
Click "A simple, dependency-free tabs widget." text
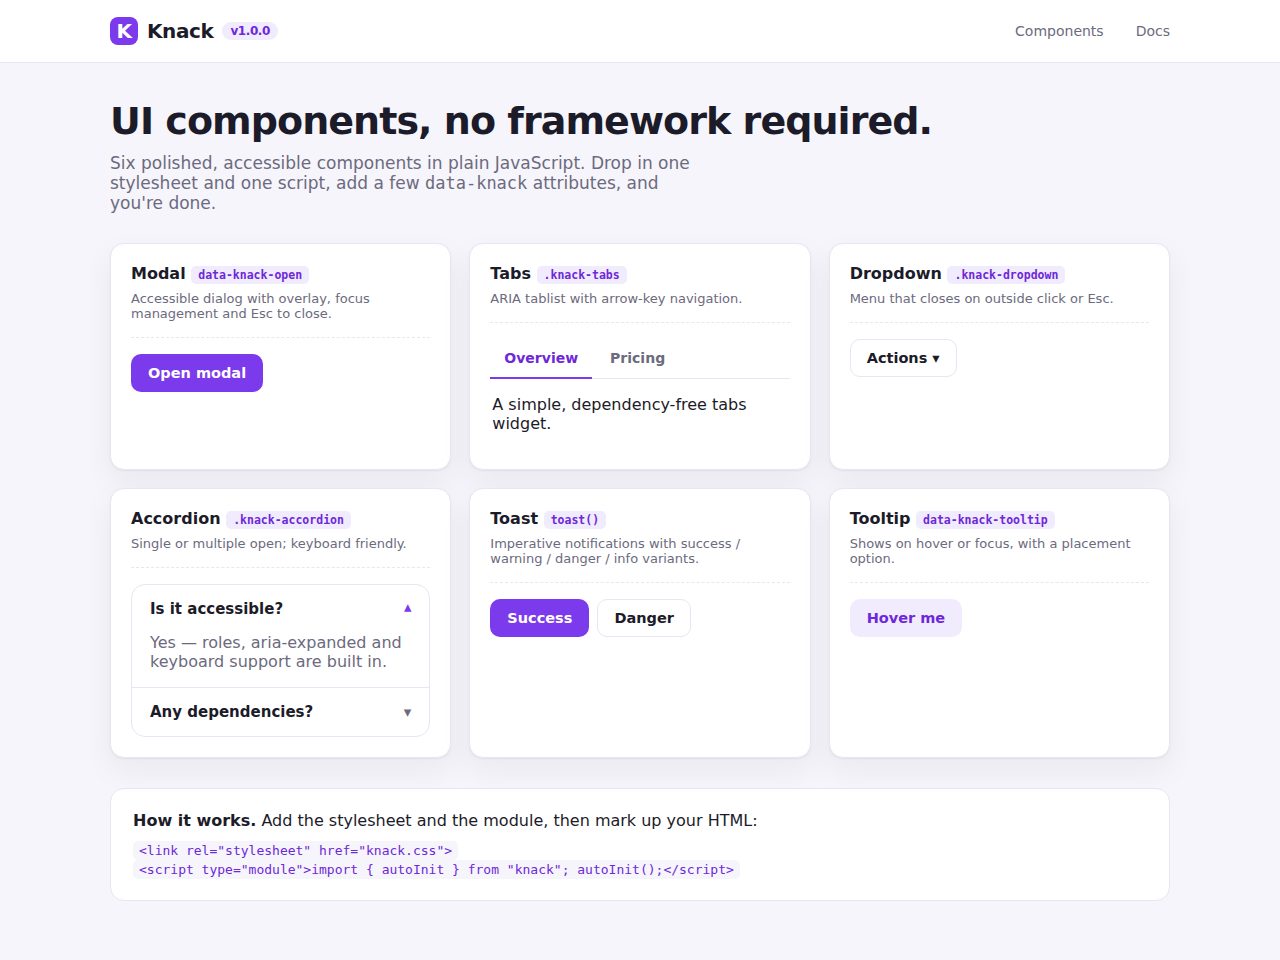point(619,414)
